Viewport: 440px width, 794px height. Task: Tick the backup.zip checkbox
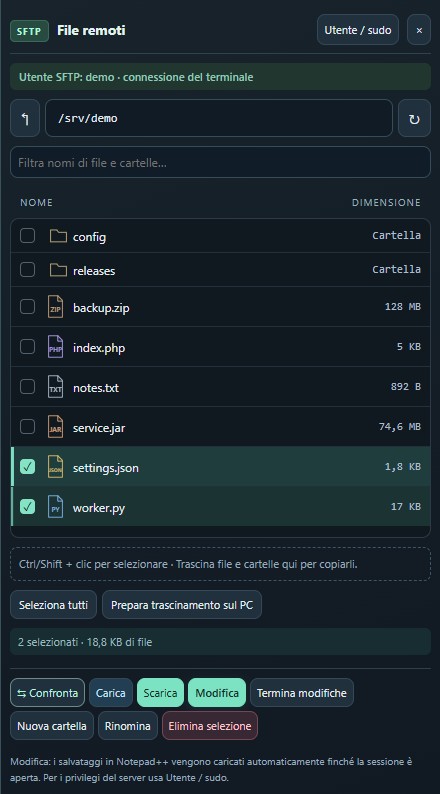27,306
